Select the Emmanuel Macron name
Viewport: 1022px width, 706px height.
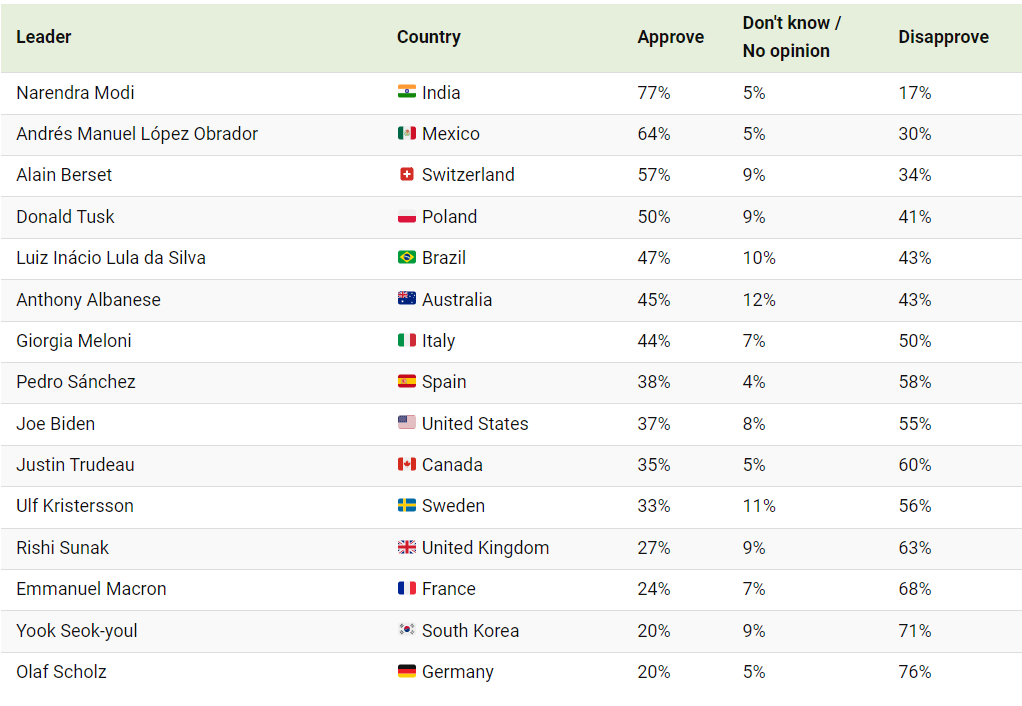pos(91,589)
